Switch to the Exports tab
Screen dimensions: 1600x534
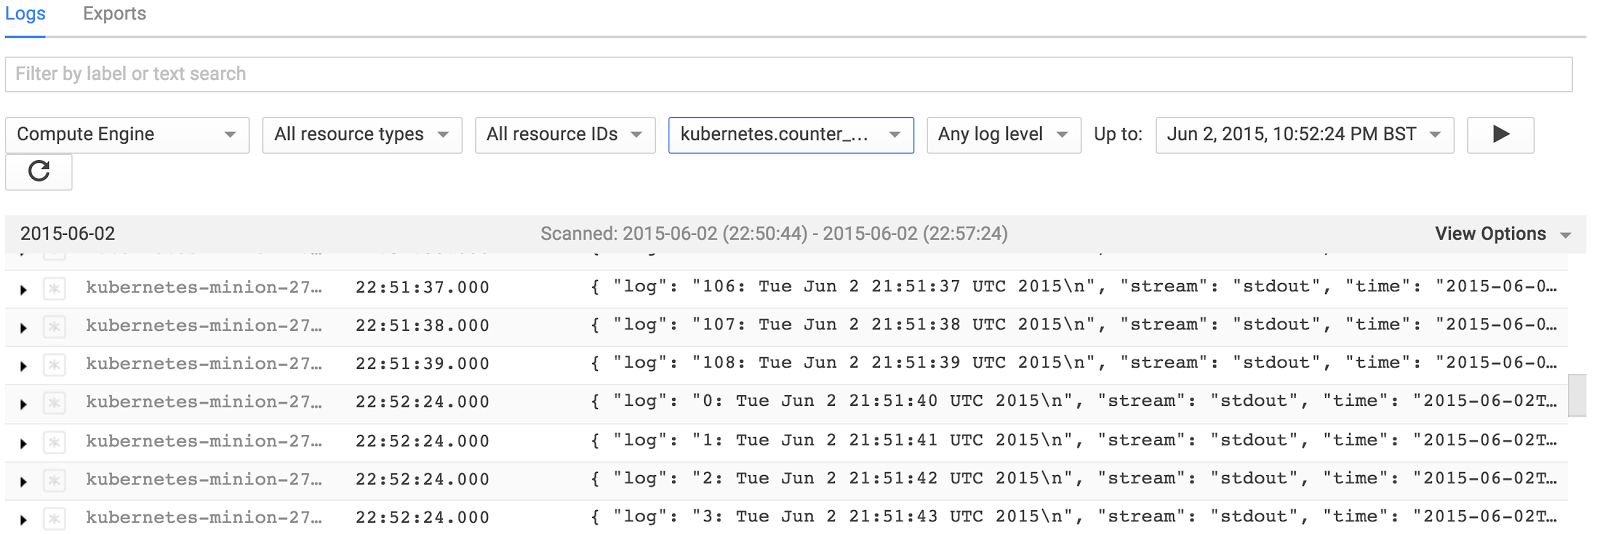pos(114,14)
